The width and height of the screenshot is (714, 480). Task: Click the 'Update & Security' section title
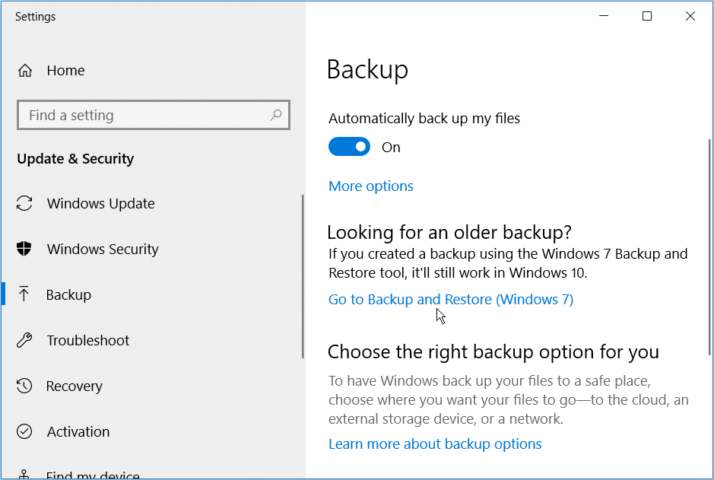tap(76, 158)
